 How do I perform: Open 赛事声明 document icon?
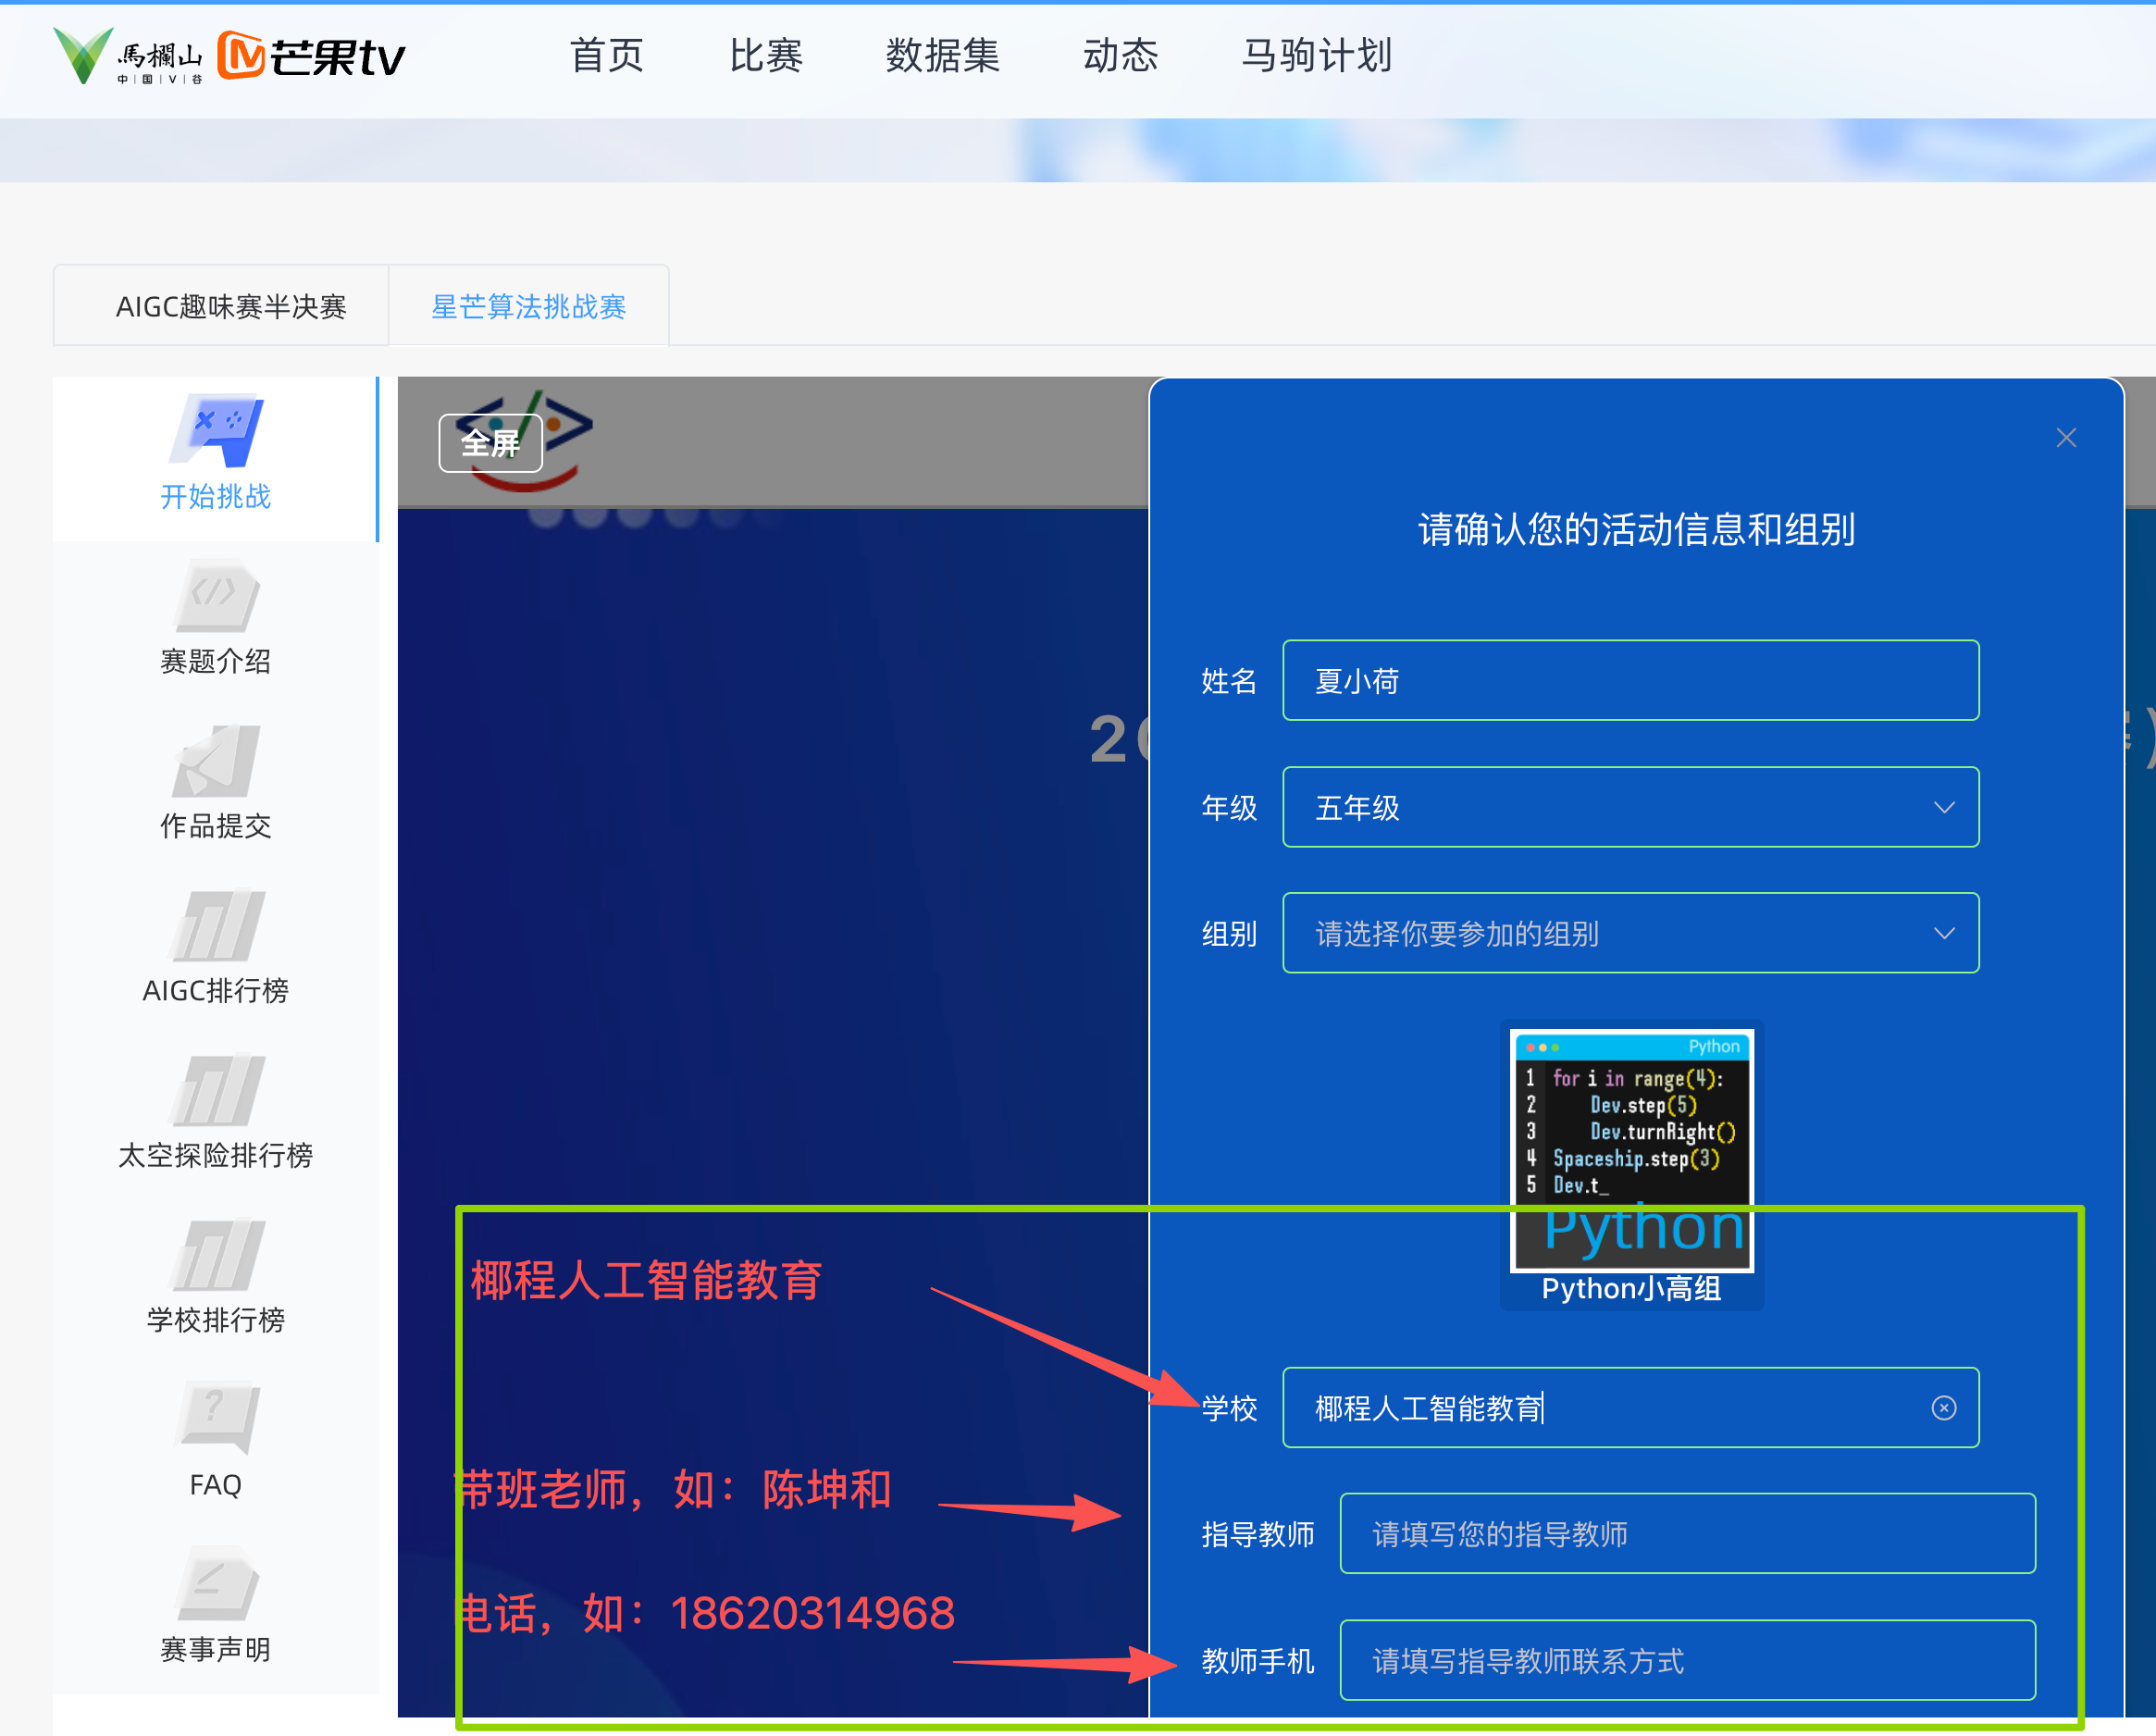(x=216, y=1583)
